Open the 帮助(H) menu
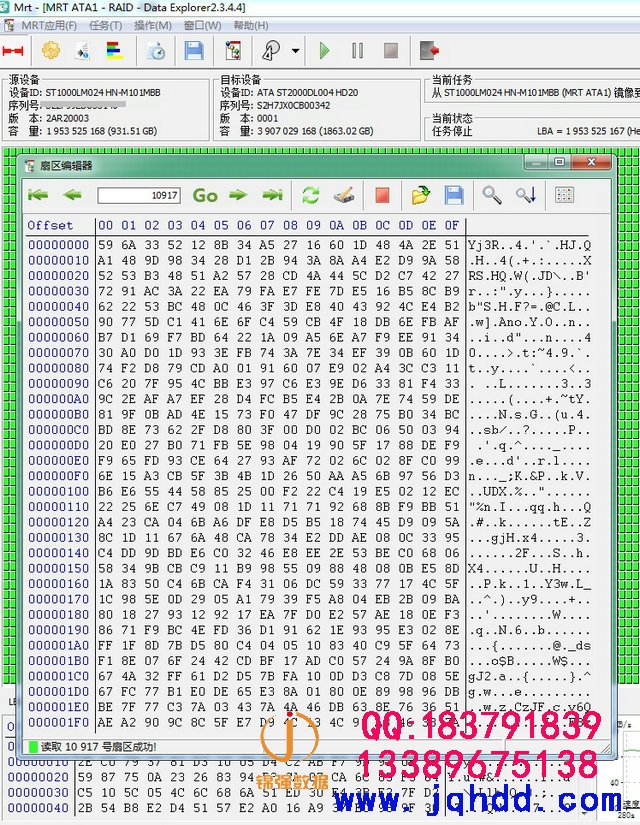 click(251, 25)
